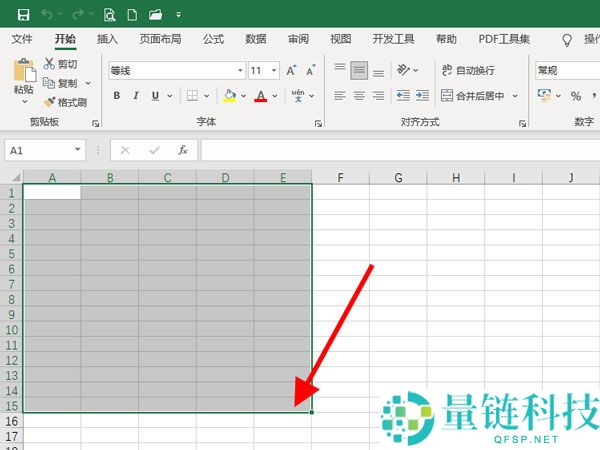Open the Insert (插入) tab

(107, 39)
